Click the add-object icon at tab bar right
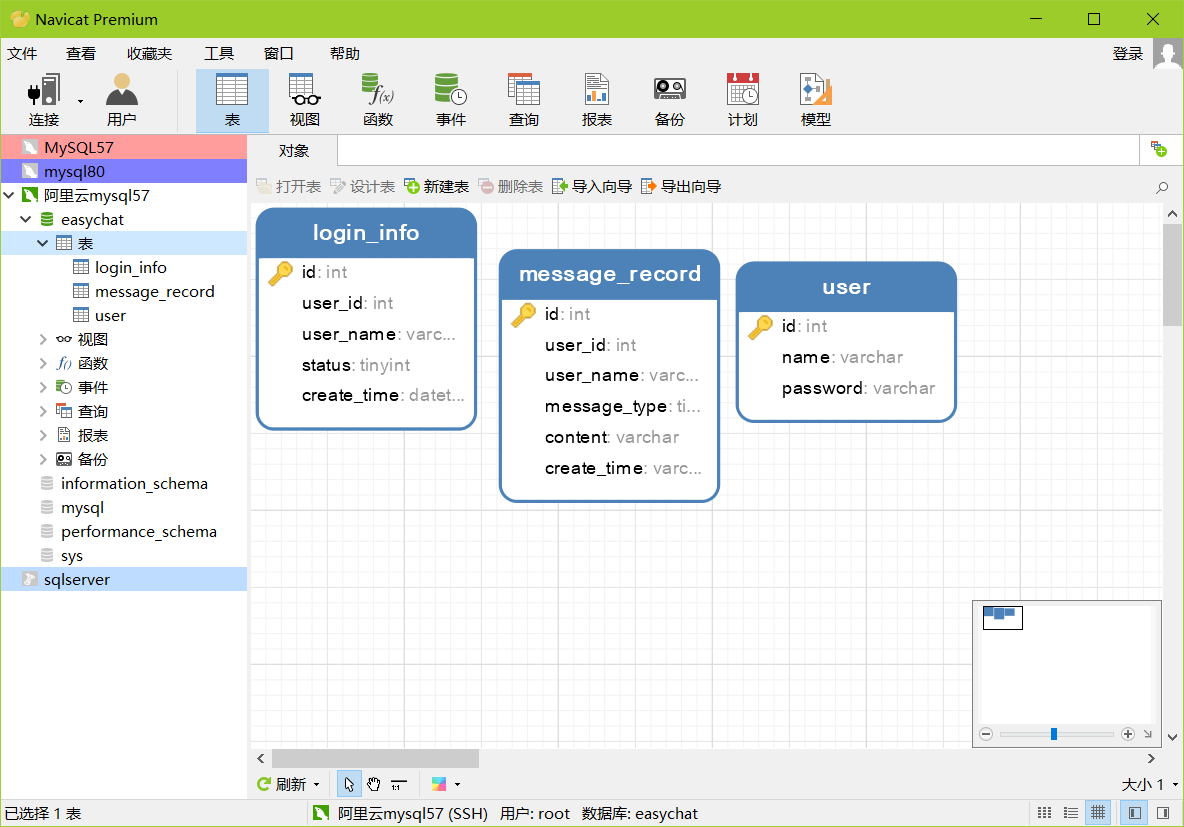The width and height of the screenshot is (1184, 827). [x=1158, y=149]
